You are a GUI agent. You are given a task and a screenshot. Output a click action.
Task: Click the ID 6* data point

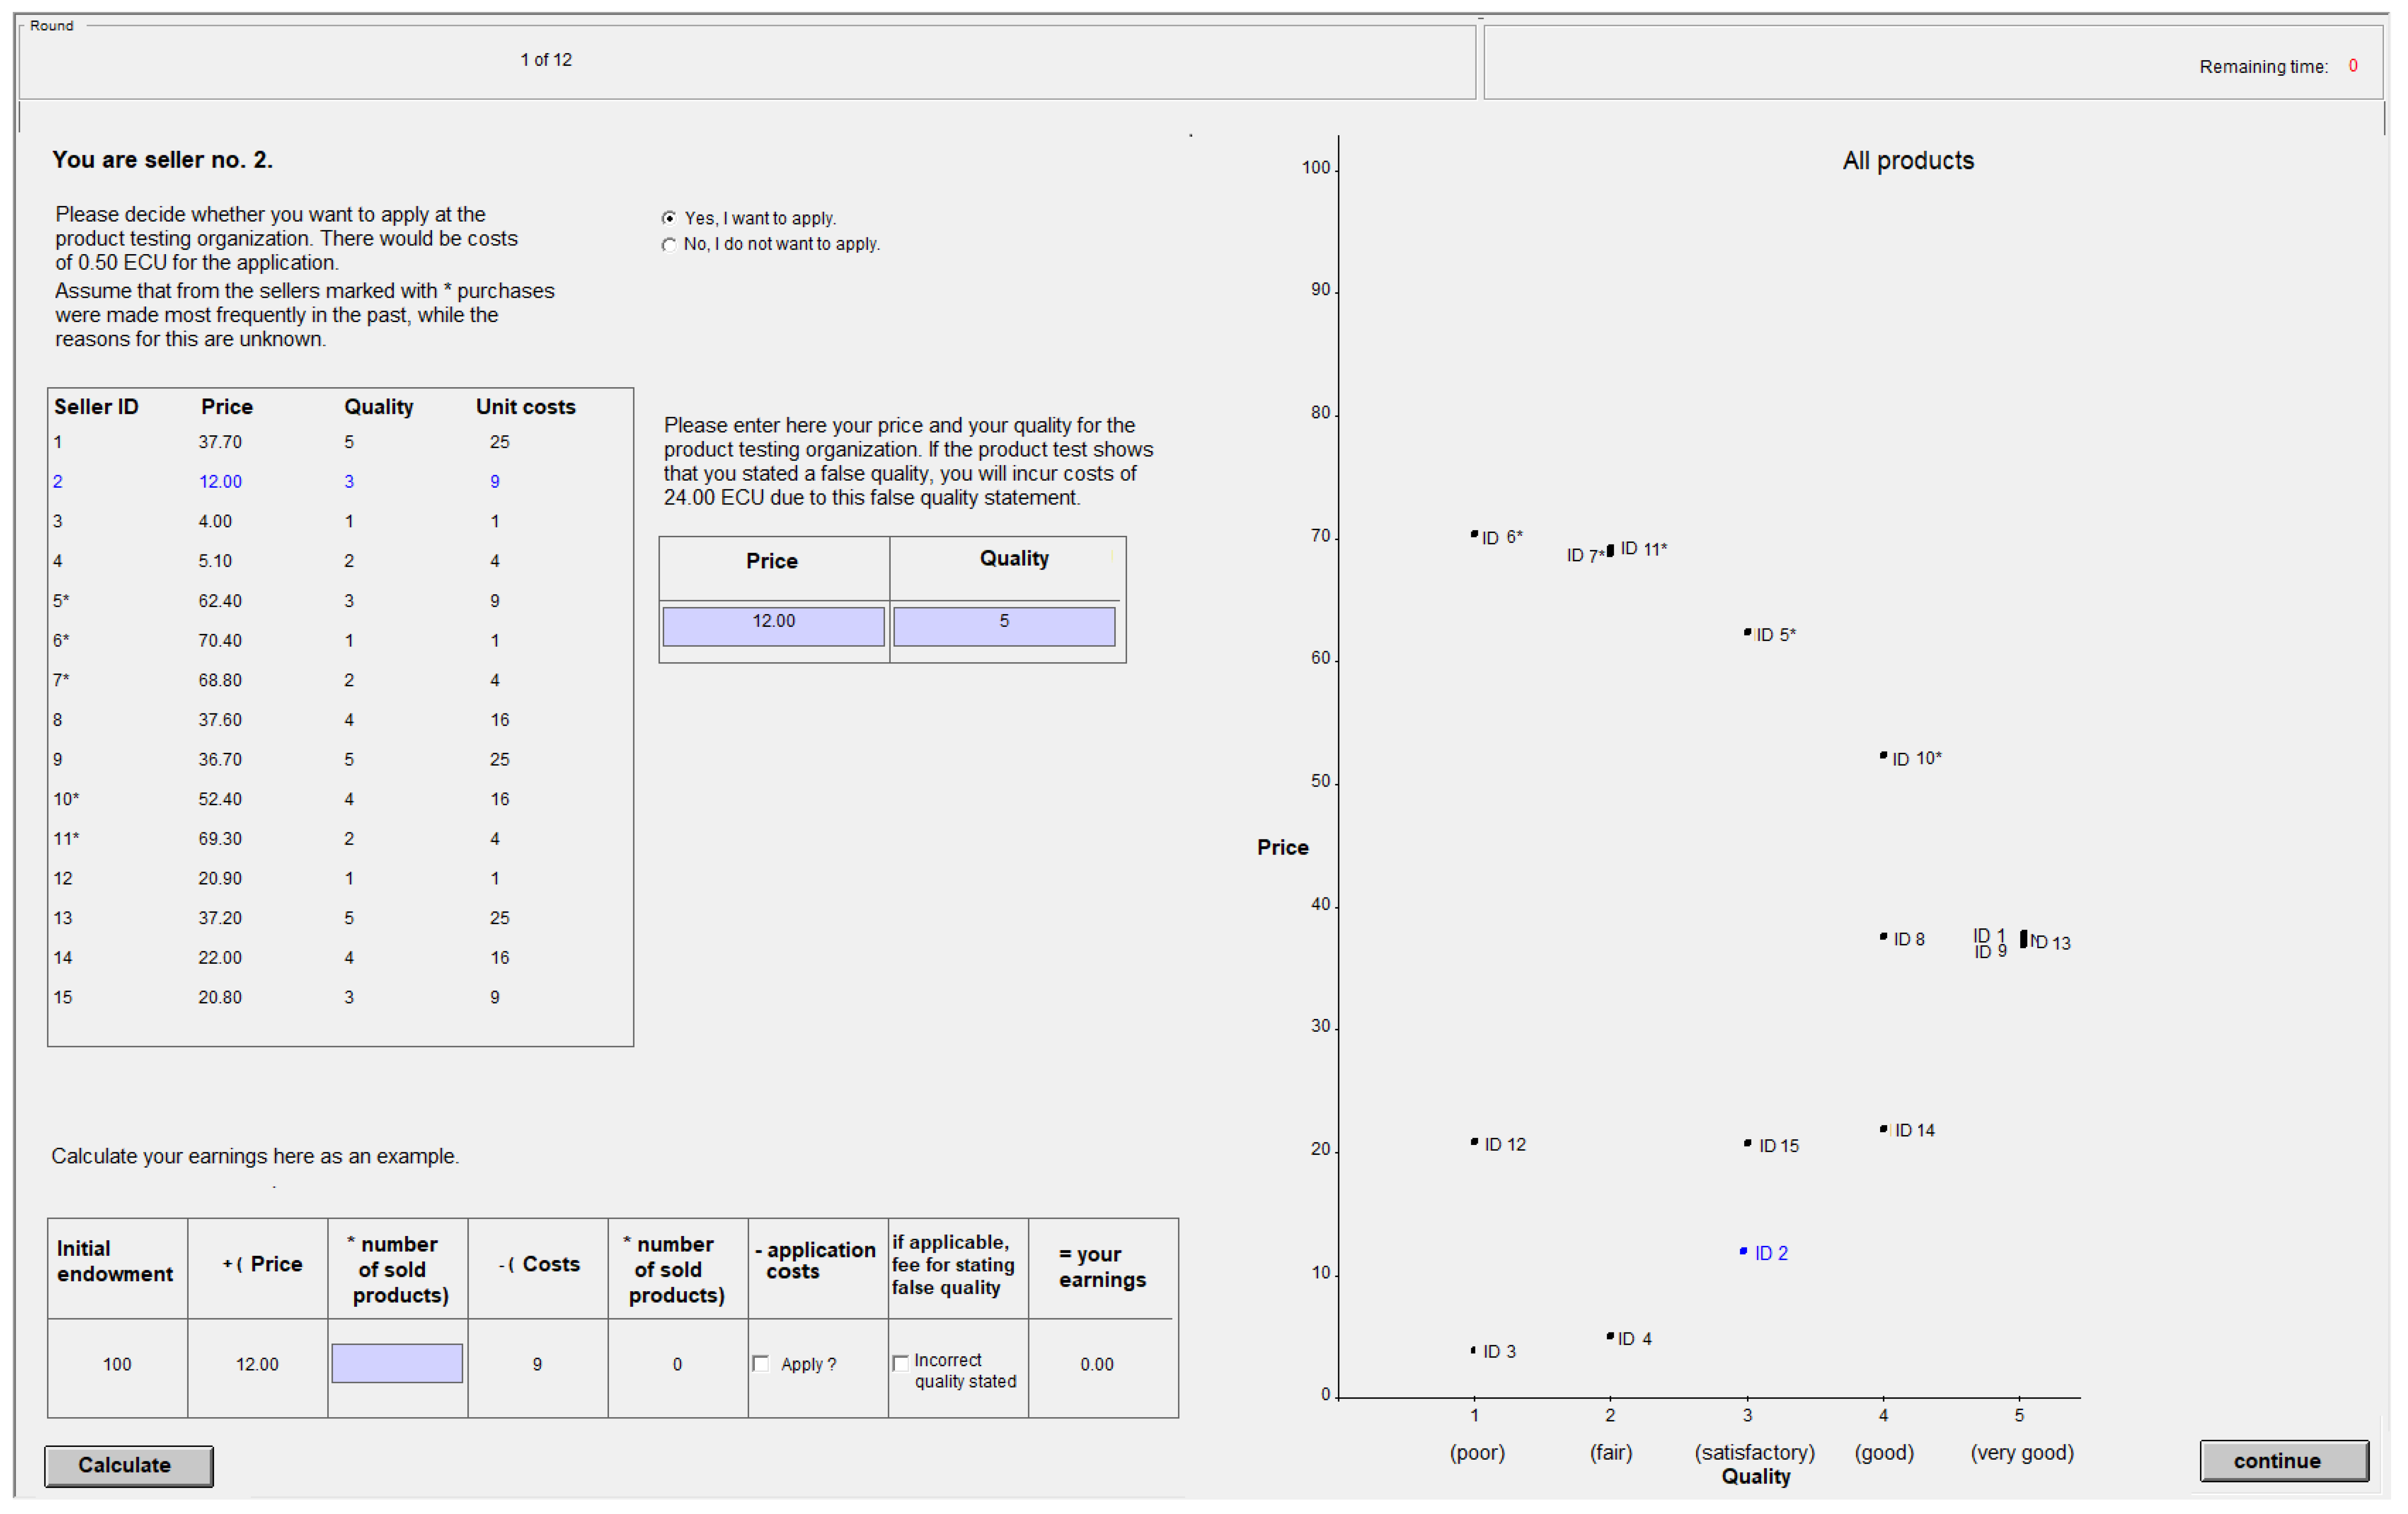tap(1474, 535)
